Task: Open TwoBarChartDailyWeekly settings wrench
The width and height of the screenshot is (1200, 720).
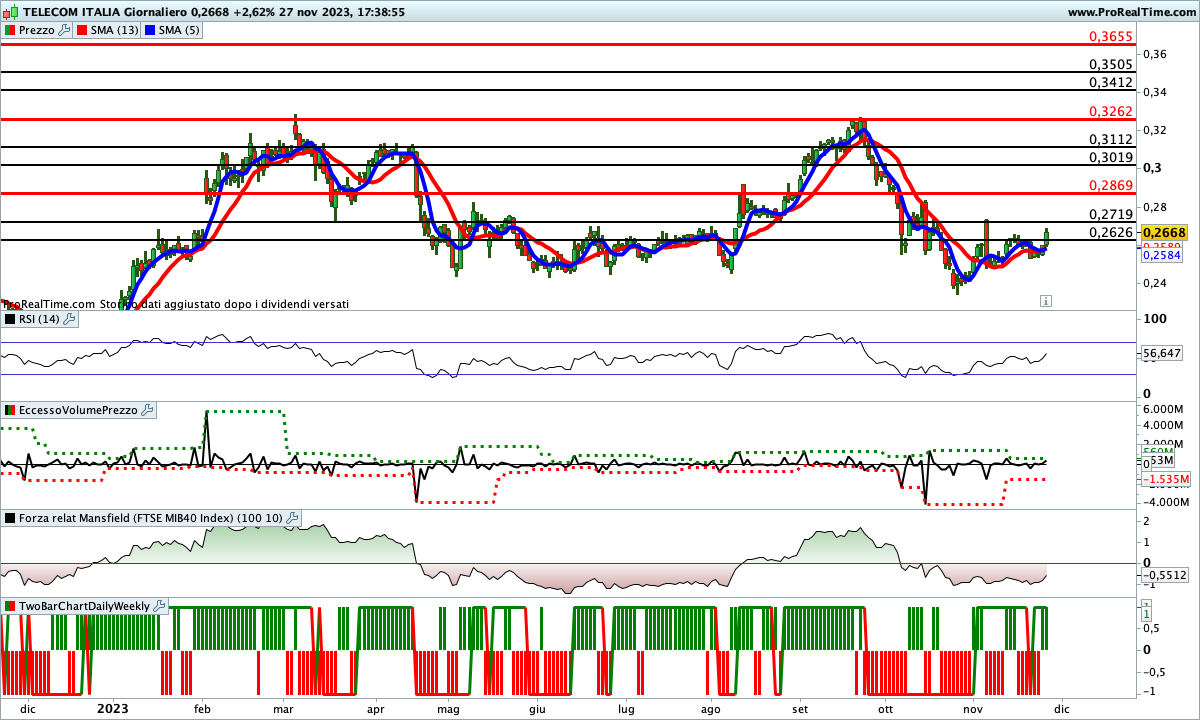Action: (x=160, y=606)
